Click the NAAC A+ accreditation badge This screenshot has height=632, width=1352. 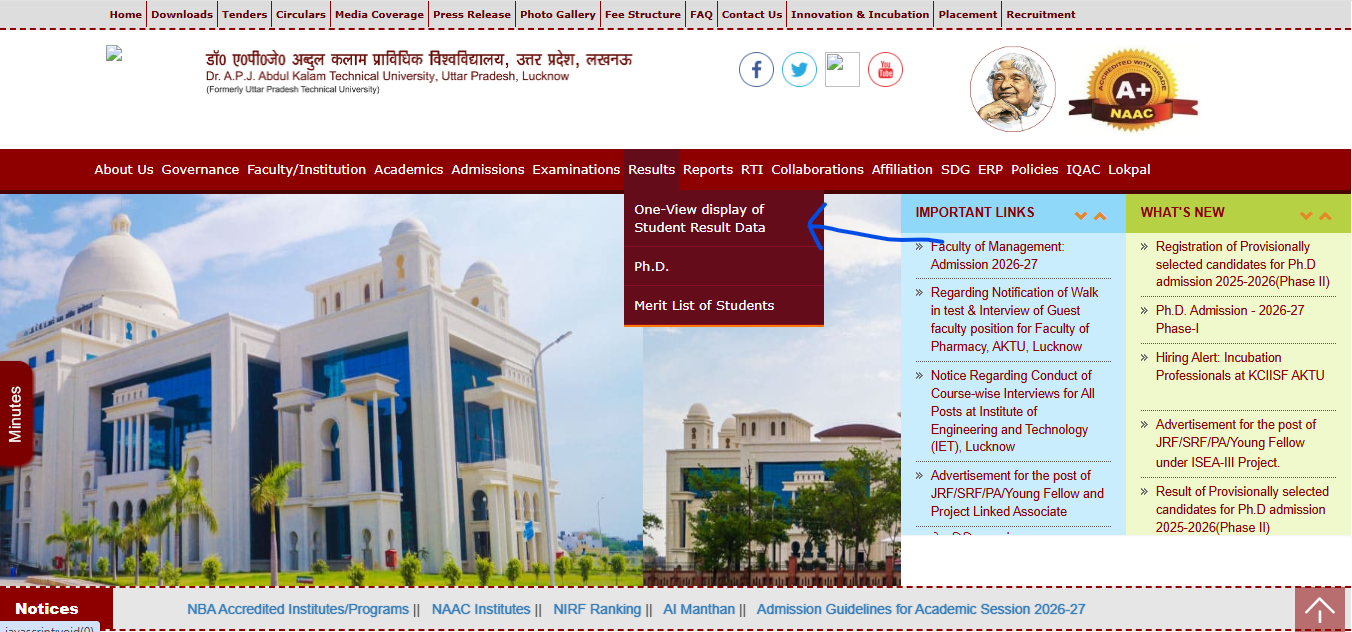1133,89
